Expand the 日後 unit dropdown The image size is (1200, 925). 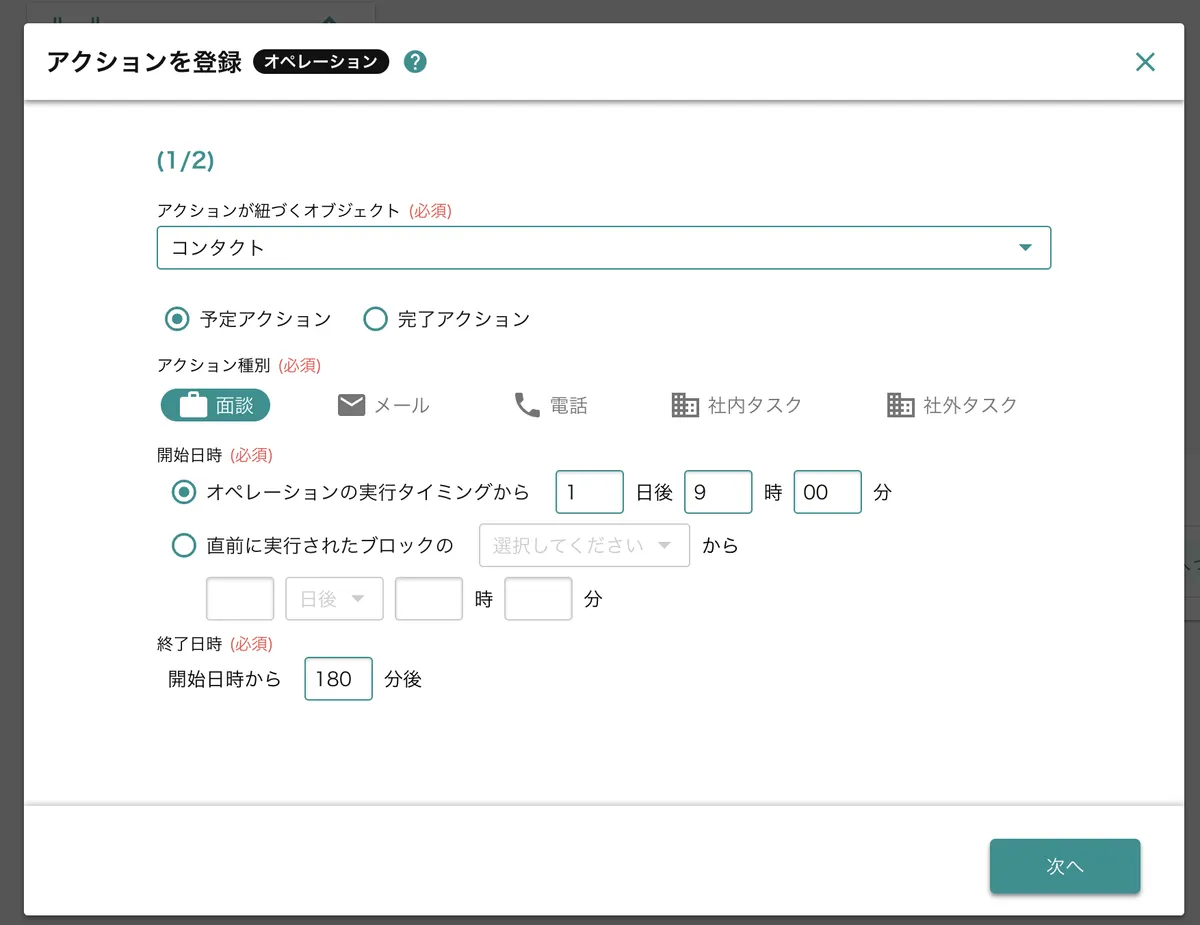(x=334, y=599)
